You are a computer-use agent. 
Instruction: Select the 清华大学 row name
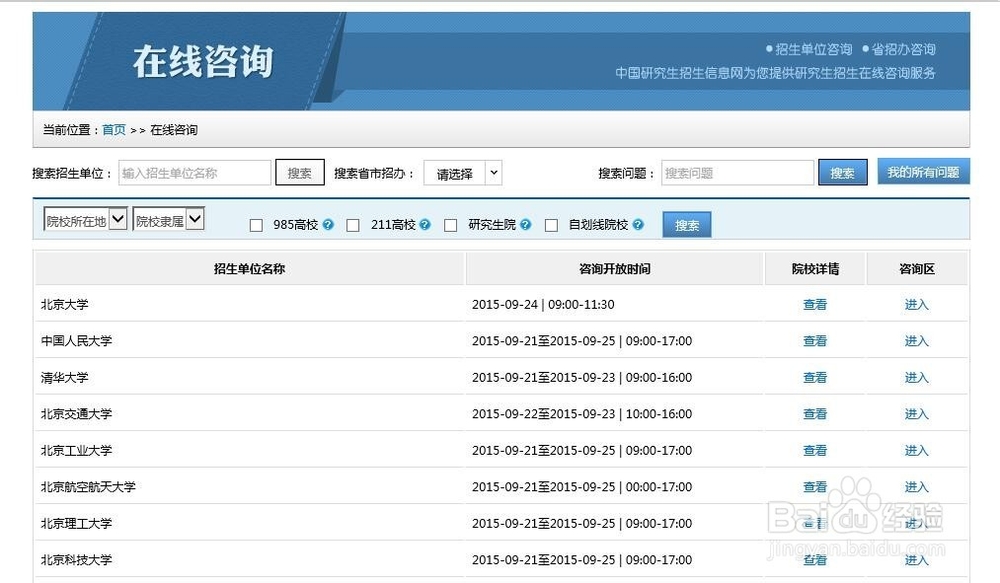point(64,378)
